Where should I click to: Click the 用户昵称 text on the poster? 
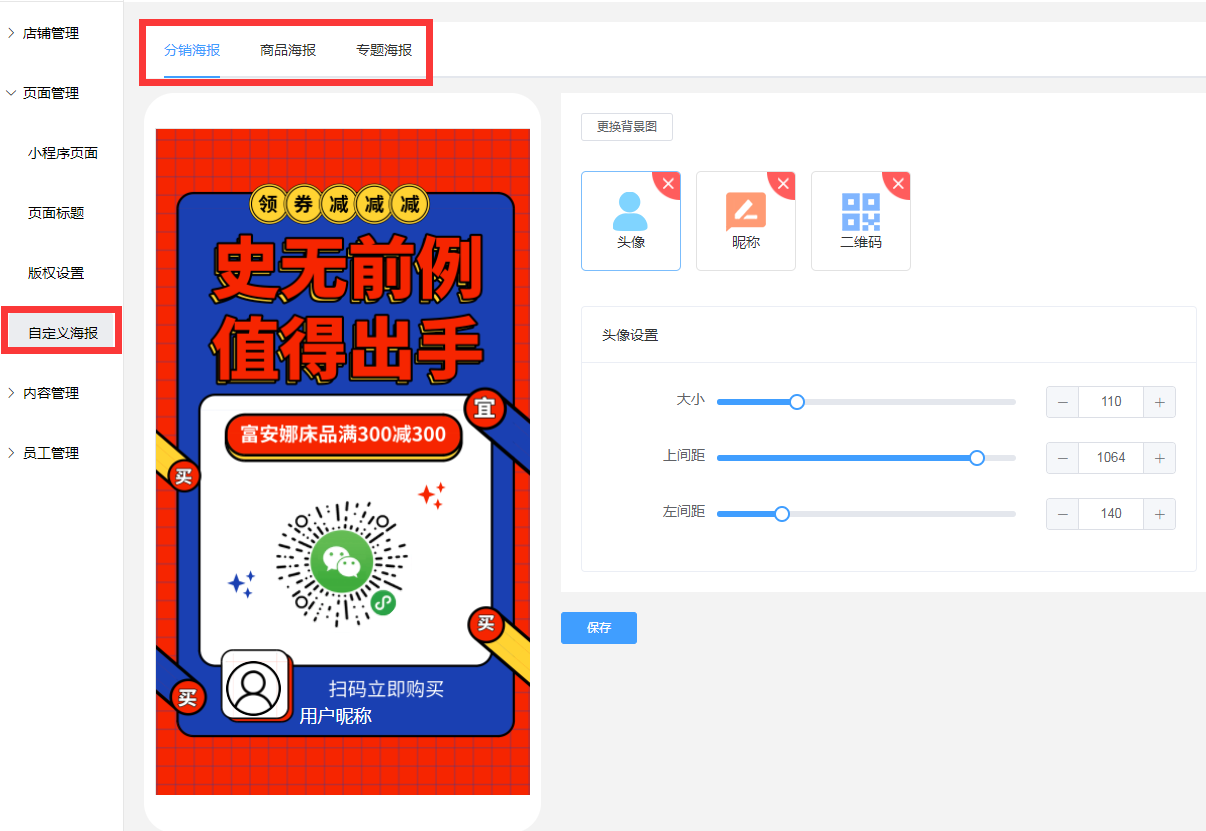tap(336, 716)
